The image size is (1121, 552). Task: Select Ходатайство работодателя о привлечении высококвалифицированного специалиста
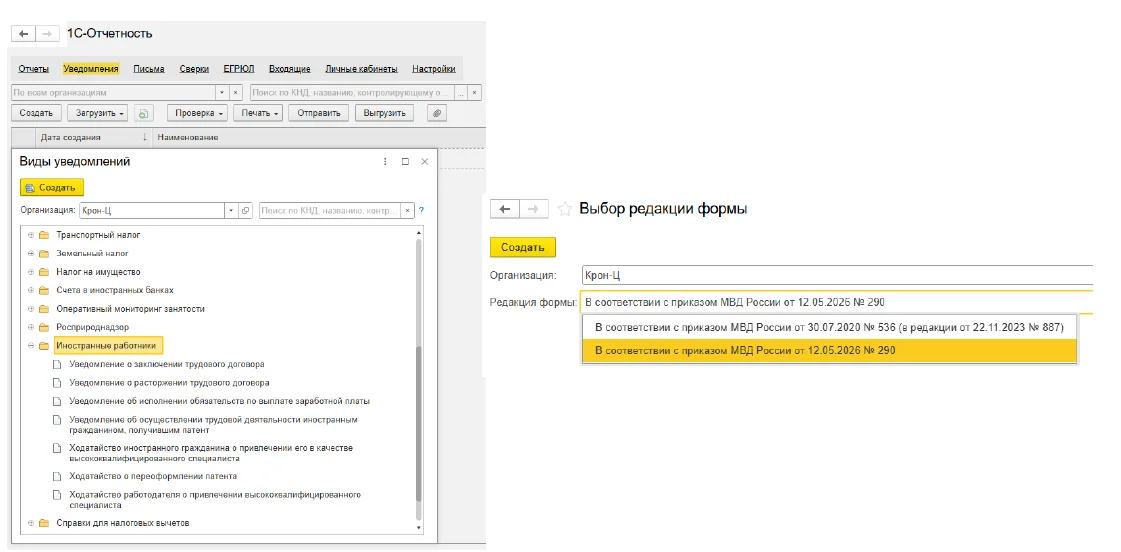point(214,499)
